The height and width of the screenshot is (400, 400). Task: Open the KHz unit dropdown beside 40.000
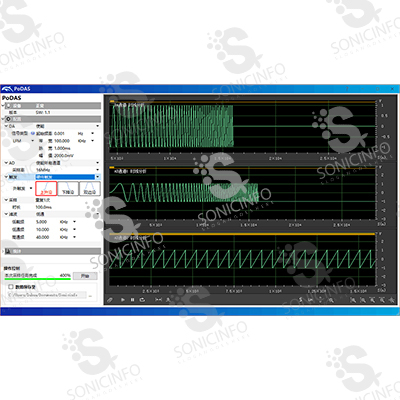pyautogui.click(x=74, y=237)
